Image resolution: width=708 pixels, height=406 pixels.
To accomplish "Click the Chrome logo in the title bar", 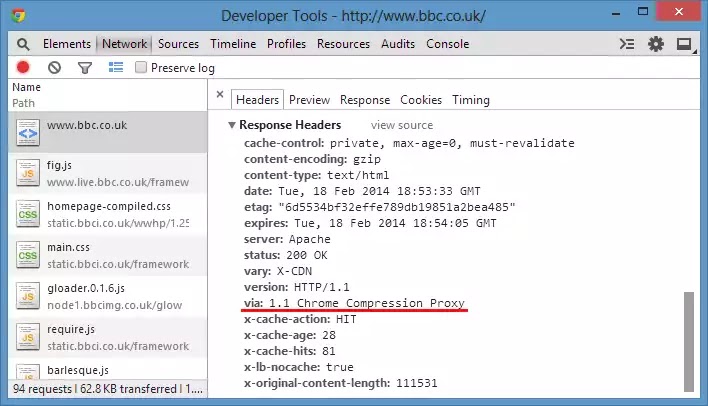I will point(19,16).
